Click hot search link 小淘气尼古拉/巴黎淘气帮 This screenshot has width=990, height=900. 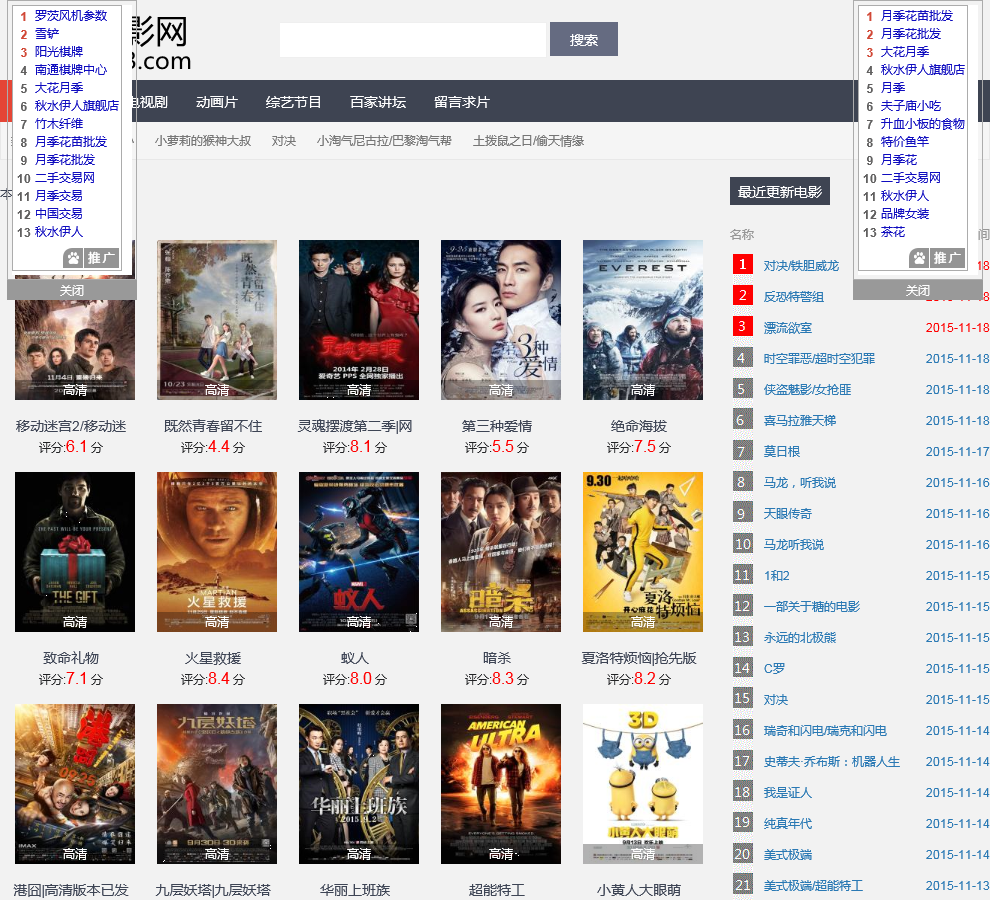pyautogui.click(x=384, y=141)
